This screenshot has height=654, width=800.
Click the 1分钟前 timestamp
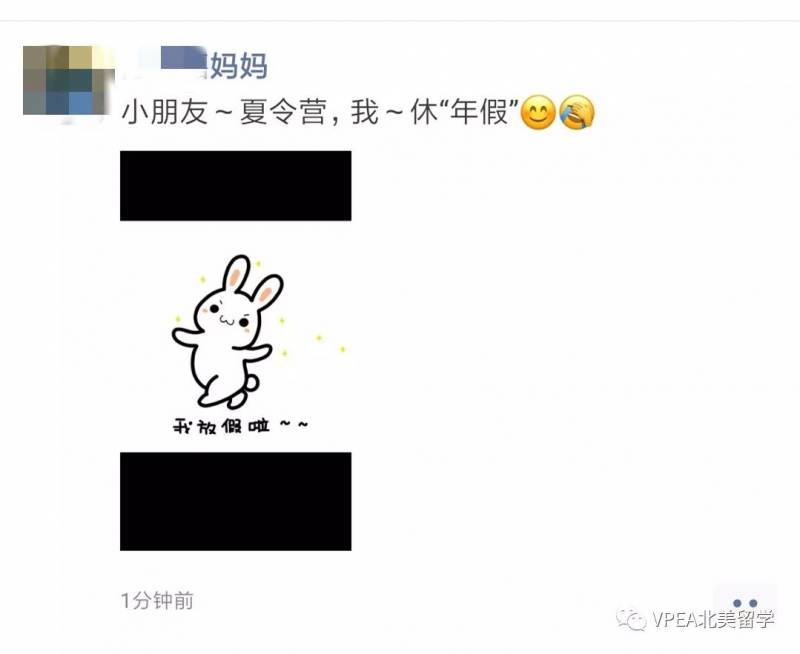(x=157, y=601)
